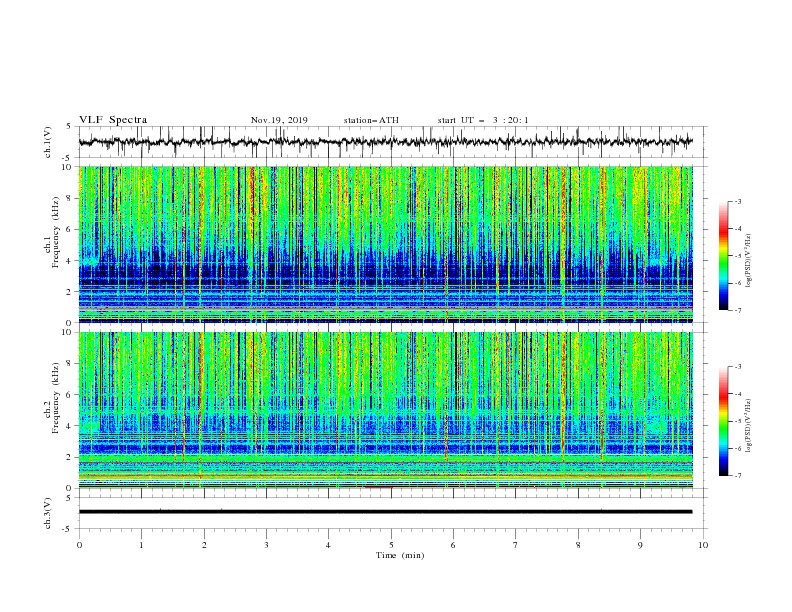This screenshot has height=612, width=792.
Task: Click inside the ch.2 spectrogram panel
Action: coord(385,410)
